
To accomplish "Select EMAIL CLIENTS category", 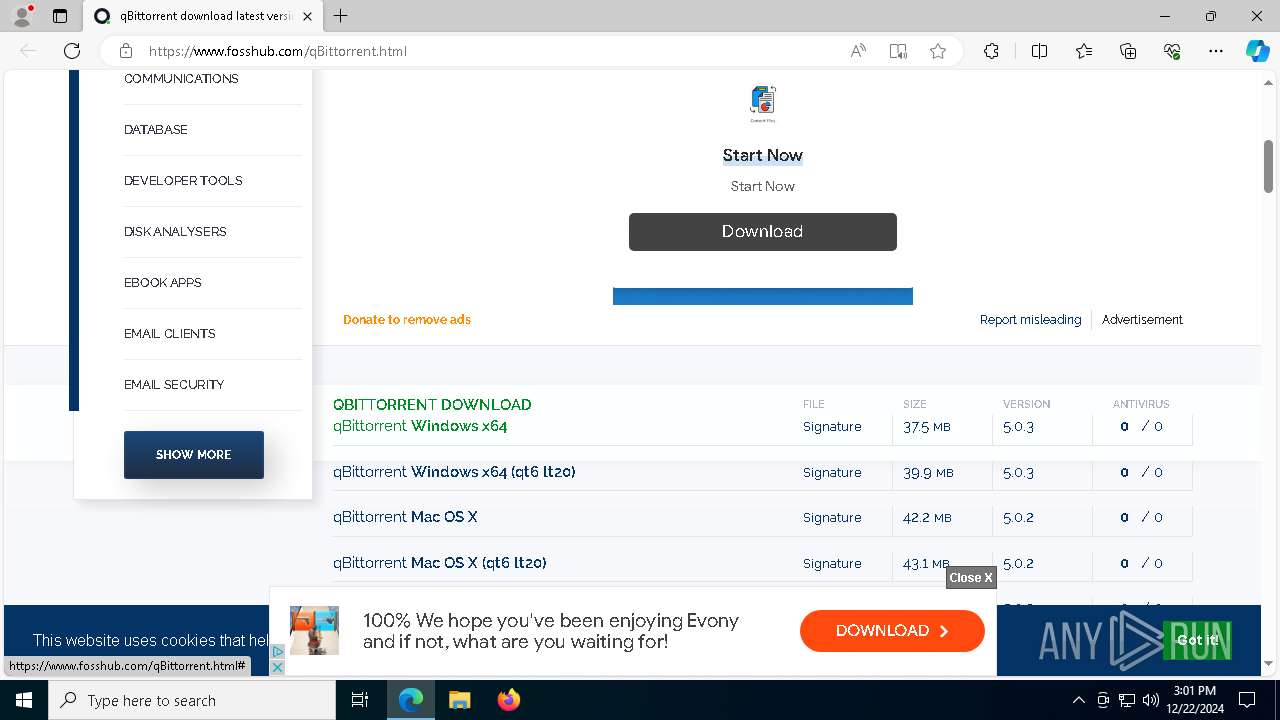I will (170, 334).
